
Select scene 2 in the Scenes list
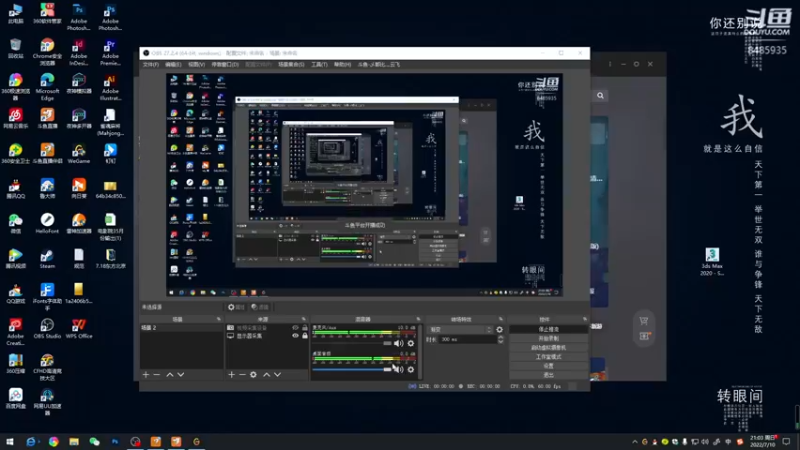point(181,328)
